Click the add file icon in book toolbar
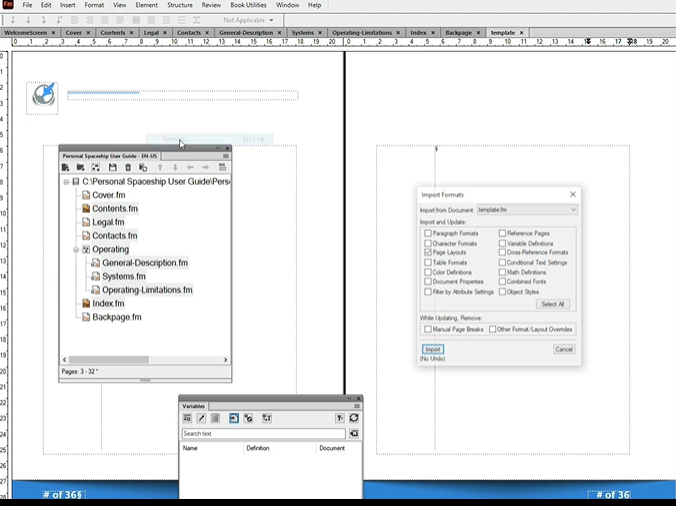Image resolution: width=676 pixels, height=506 pixels. (66, 167)
